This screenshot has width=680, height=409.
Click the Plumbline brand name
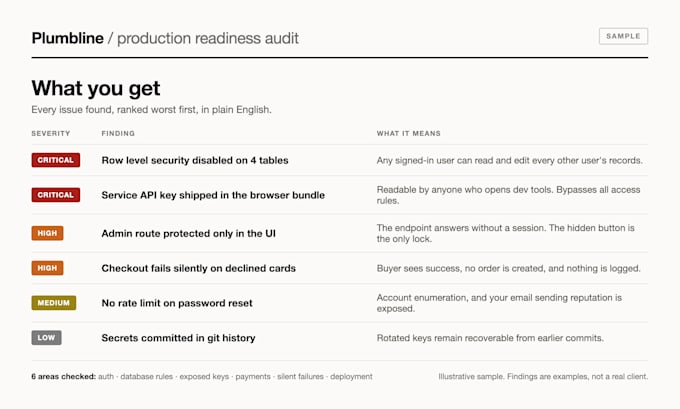point(68,38)
